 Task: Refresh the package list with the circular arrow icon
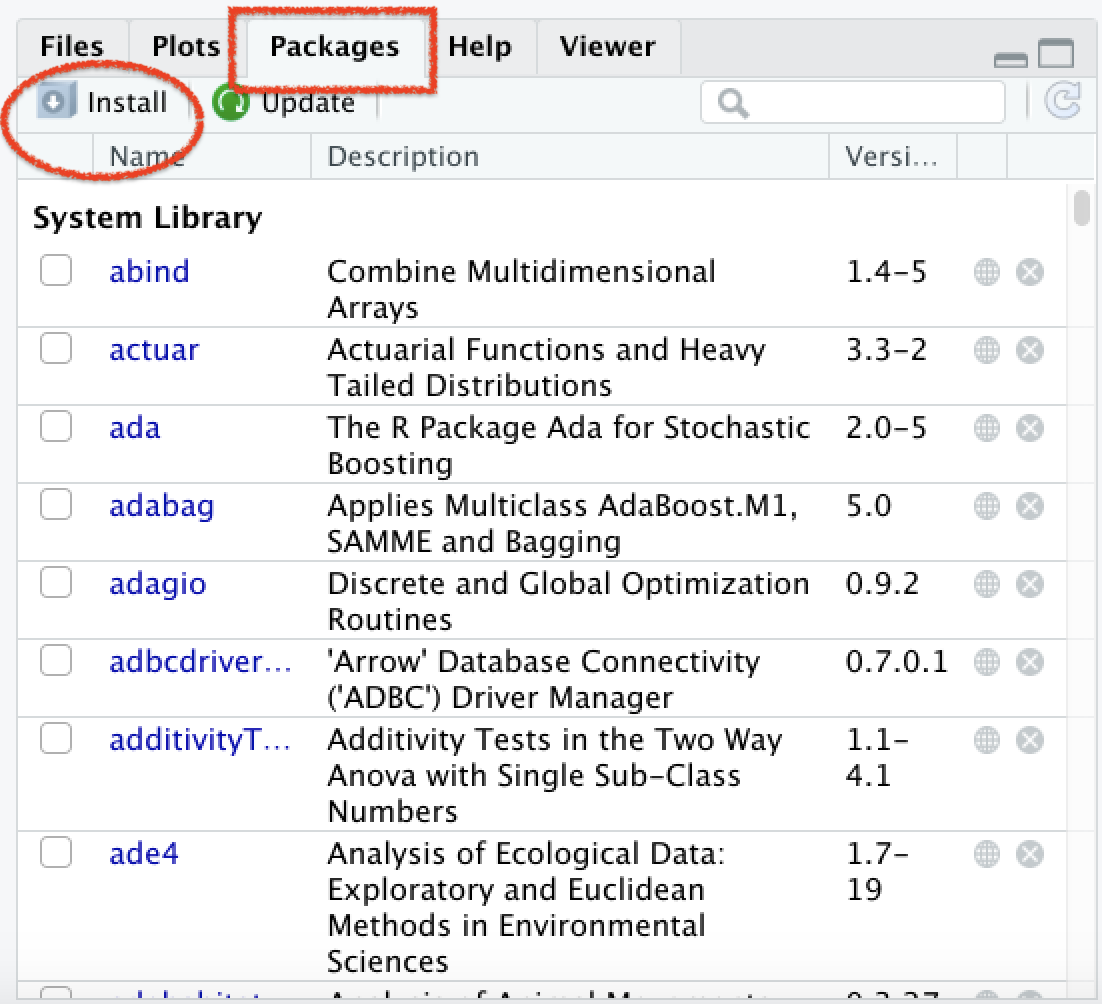point(1062,100)
